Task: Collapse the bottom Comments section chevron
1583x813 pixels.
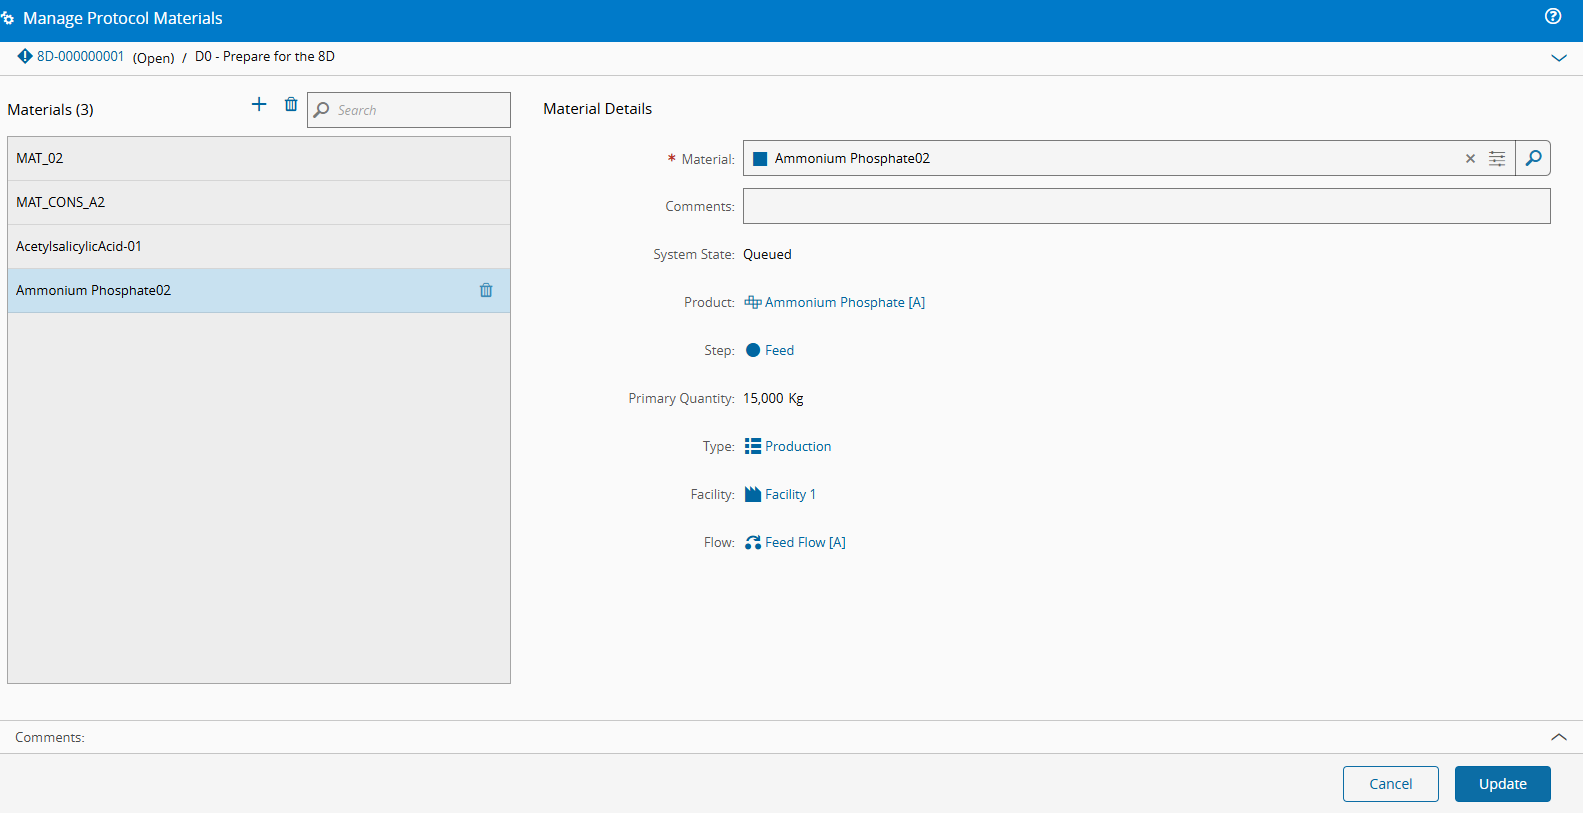Action: pos(1558,737)
